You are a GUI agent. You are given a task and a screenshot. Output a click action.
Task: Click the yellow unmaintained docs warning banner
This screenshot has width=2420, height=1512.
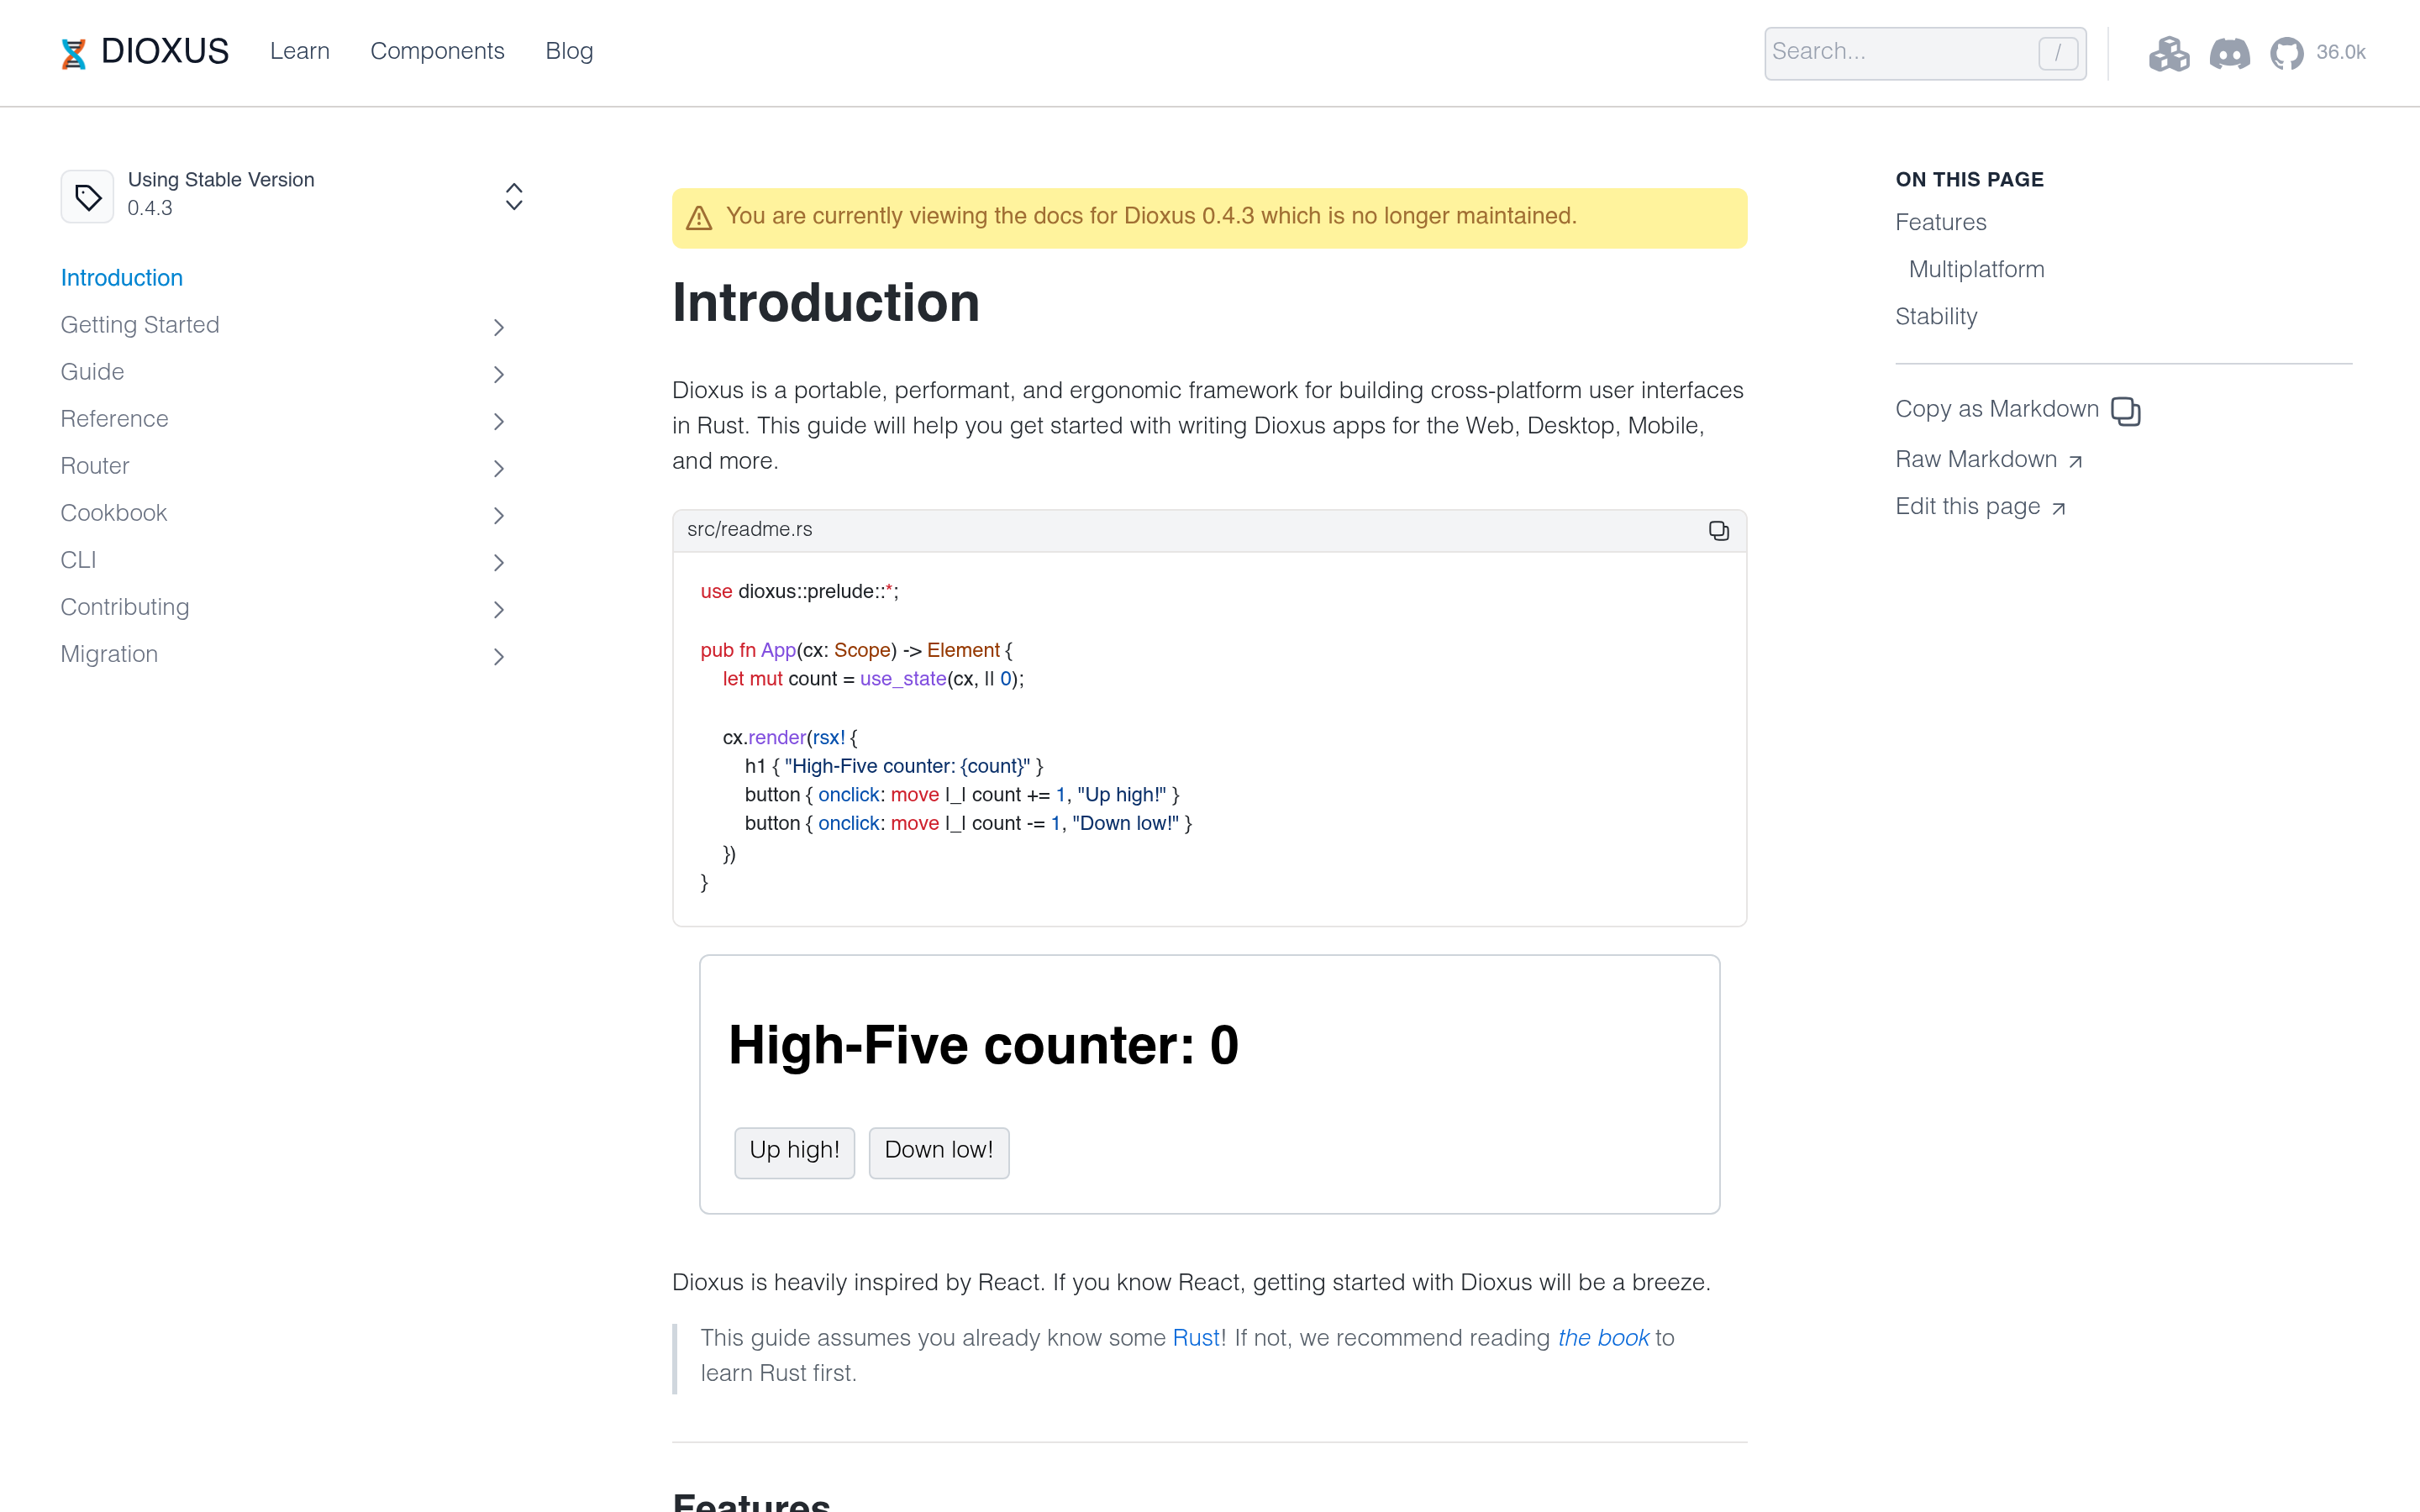[x=1209, y=218]
